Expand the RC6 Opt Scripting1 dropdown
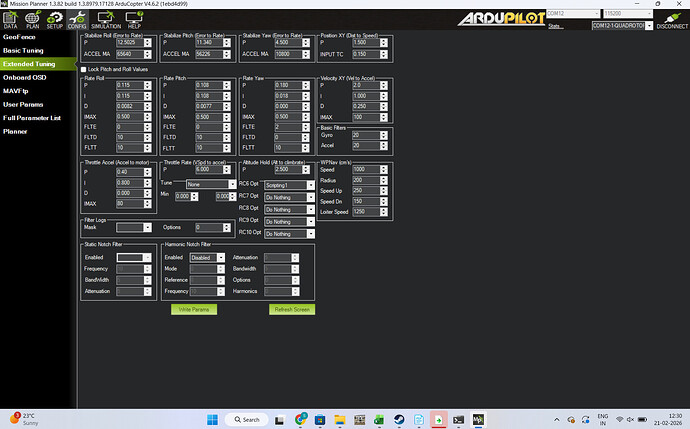The width and height of the screenshot is (690, 429). [x=297, y=185]
